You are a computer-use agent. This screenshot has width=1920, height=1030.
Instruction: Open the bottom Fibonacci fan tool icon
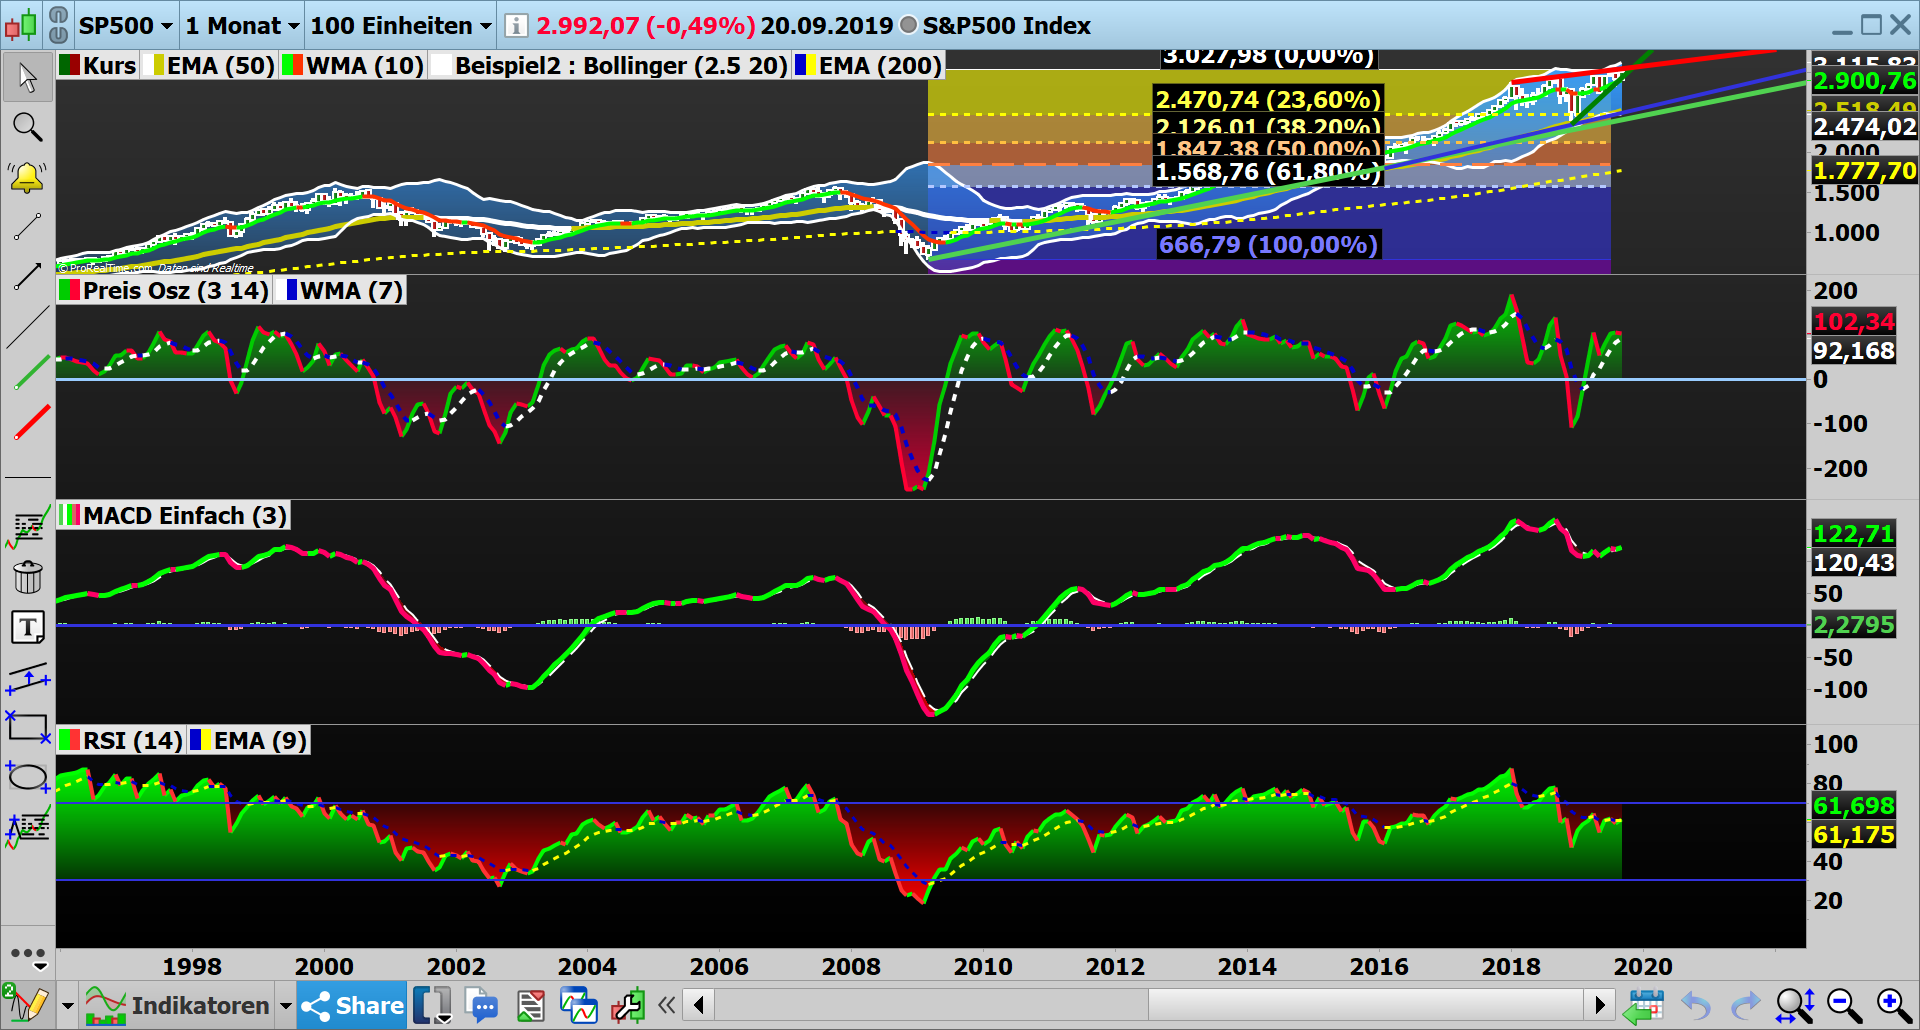(28, 828)
